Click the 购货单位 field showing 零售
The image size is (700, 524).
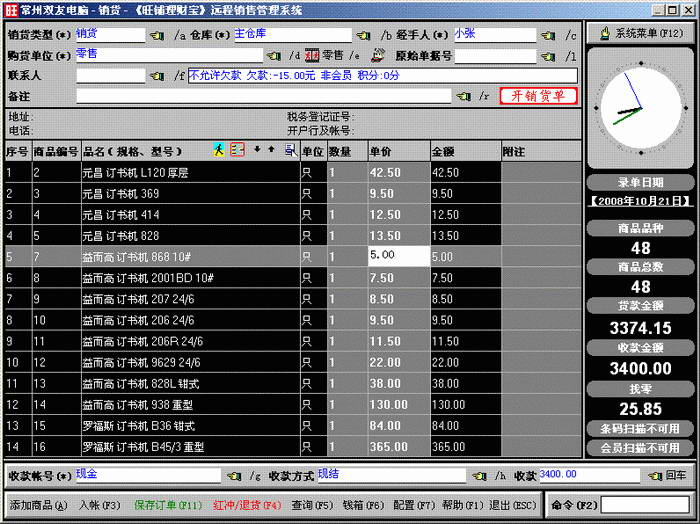pyautogui.click(x=169, y=55)
